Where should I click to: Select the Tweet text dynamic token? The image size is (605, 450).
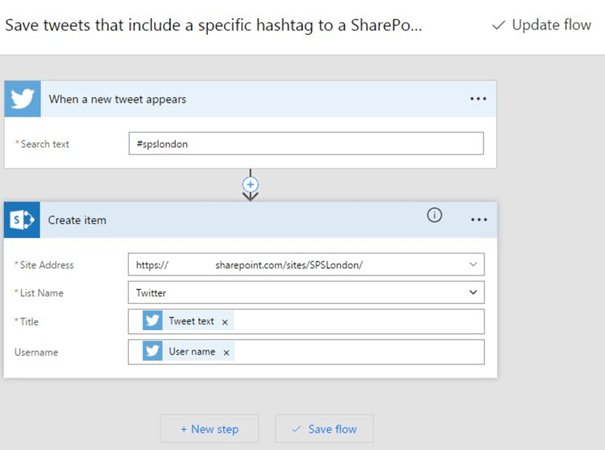click(x=190, y=322)
